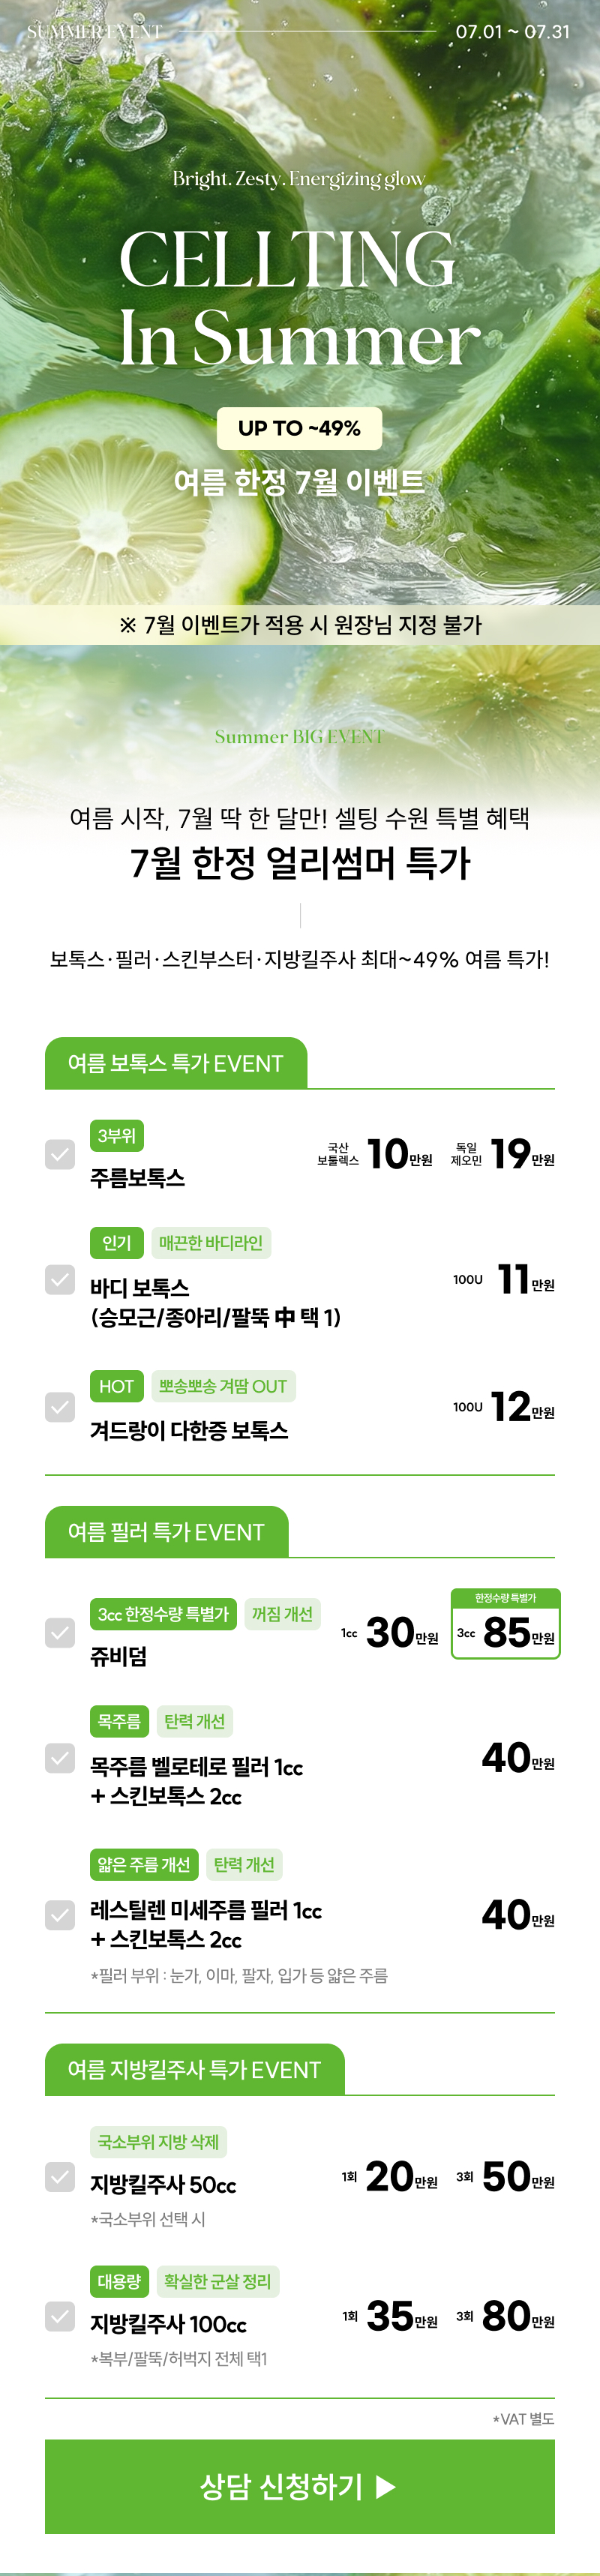Image resolution: width=600 pixels, height=2576 pixels.
Task: Click the HOT tag label
Action: (x=117, y=1386)
